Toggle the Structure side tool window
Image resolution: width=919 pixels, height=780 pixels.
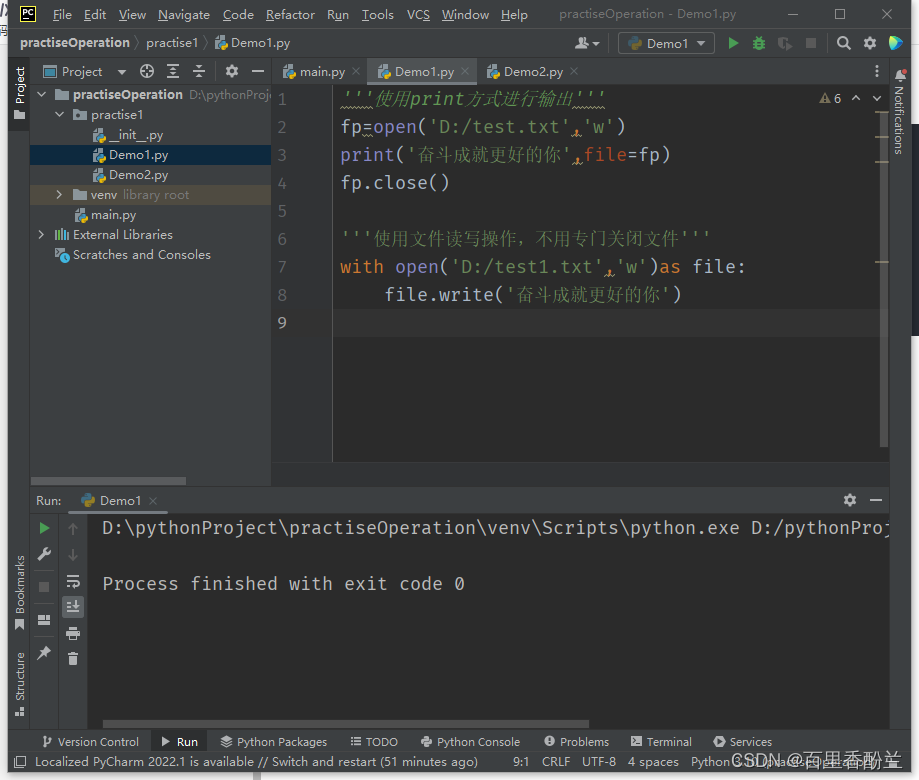click(20, 684)
